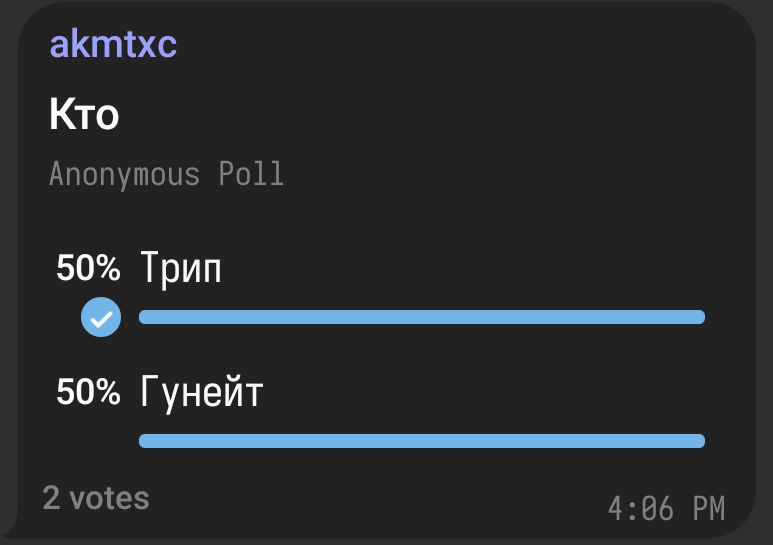Click the Трип result progress bar

point(422,317)
